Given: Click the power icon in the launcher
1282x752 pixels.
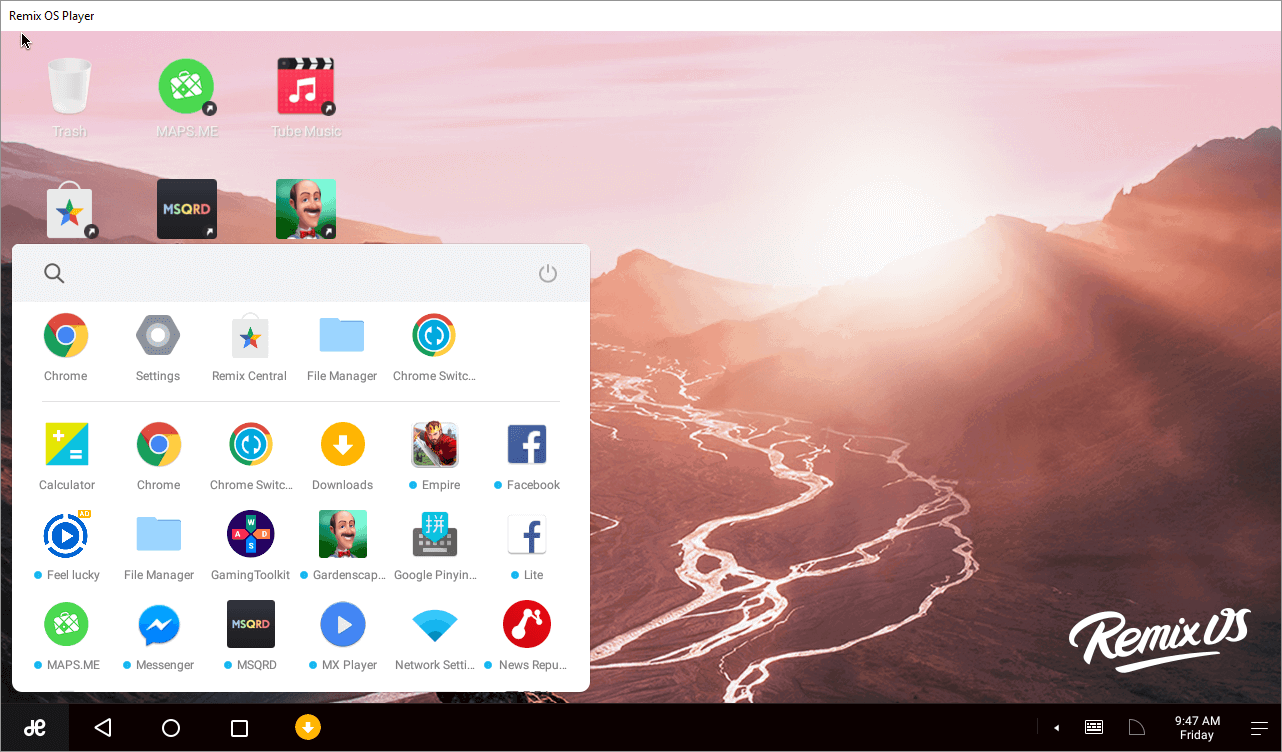Looking at the screenshot, I should (x=548, y=273).
